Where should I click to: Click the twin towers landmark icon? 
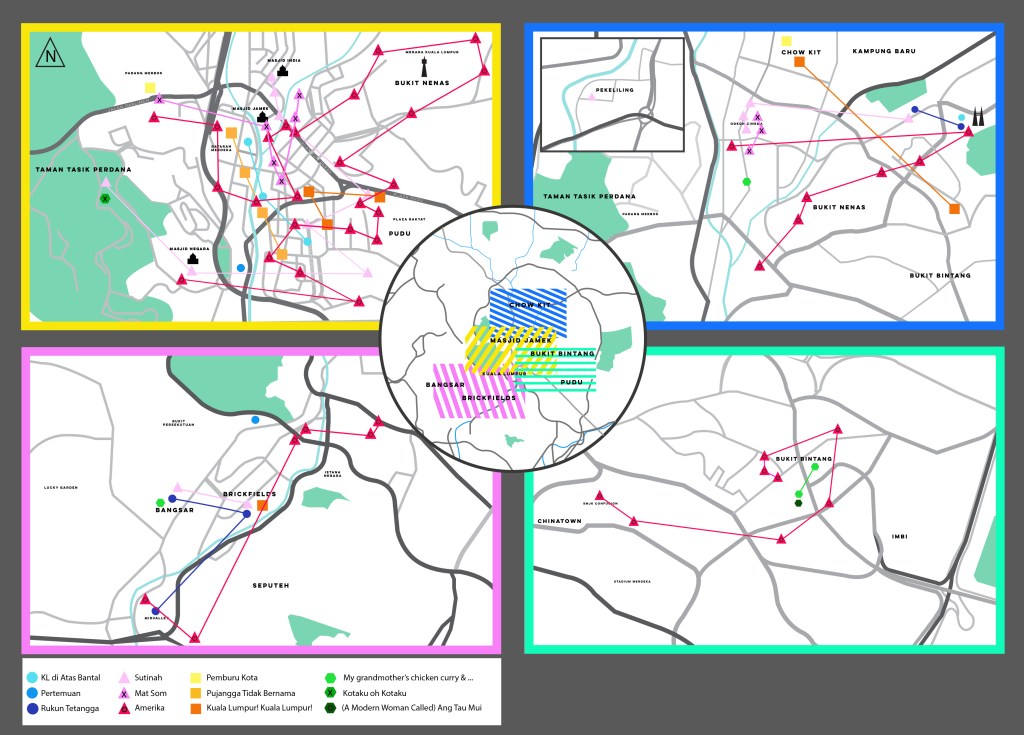pos(978,117)
